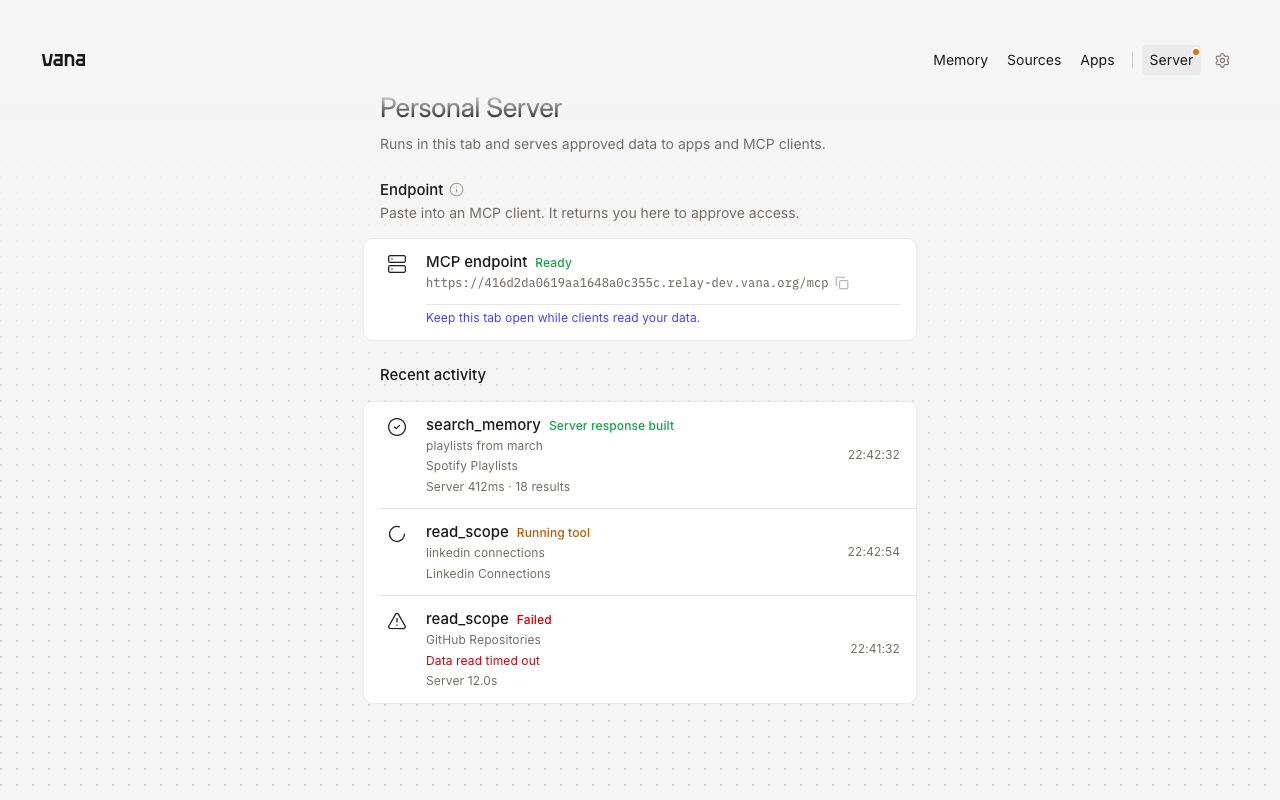Click the failed read_scope warning icon
This screenshot has width=1280, height=800.
coord(397,621)
